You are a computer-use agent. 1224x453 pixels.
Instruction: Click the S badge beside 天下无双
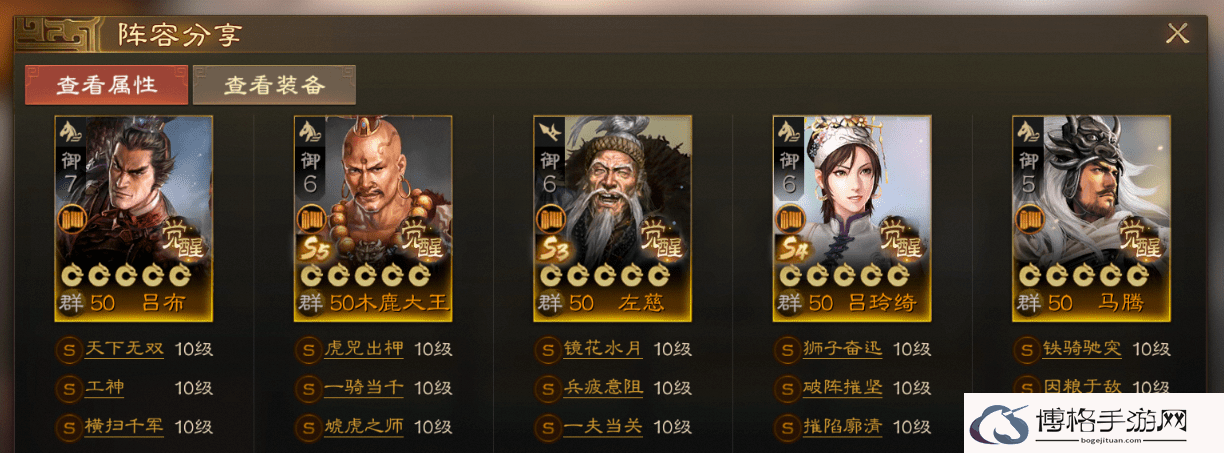point(69,350)
